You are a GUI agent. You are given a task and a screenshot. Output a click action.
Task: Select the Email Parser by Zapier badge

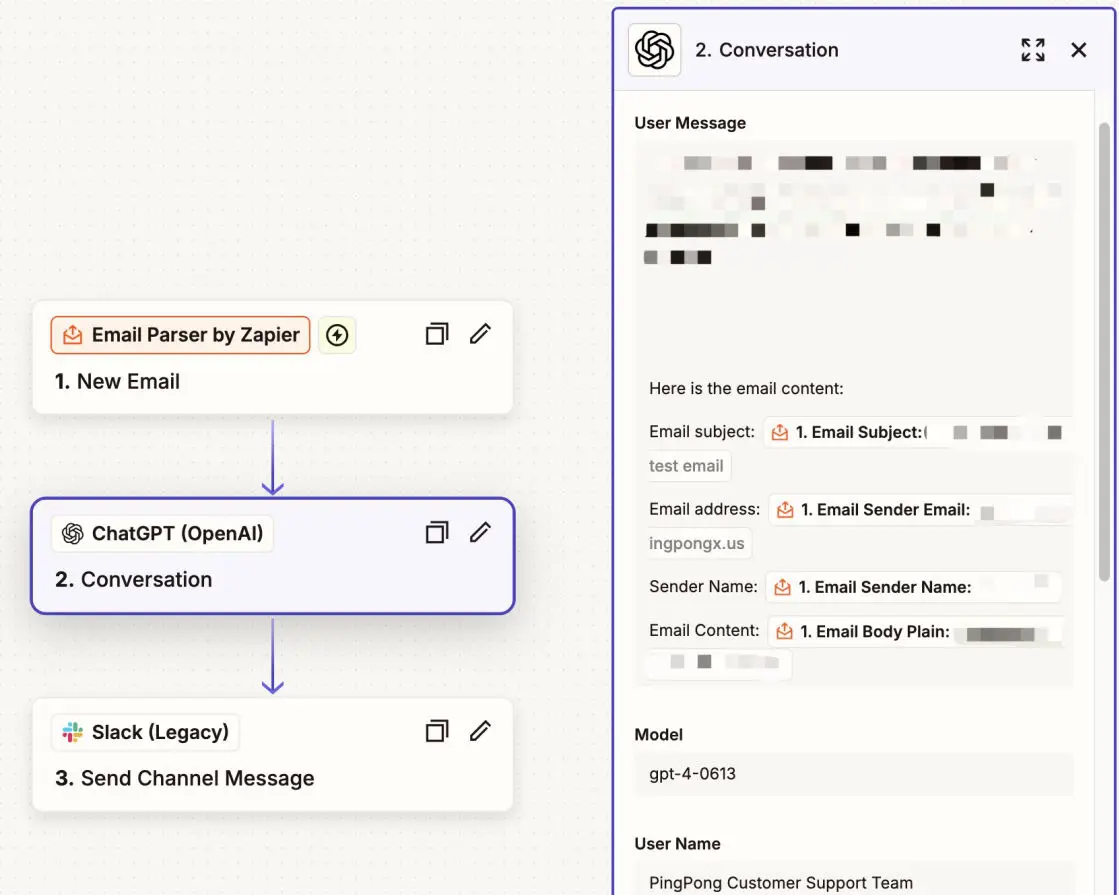point(181,336)
